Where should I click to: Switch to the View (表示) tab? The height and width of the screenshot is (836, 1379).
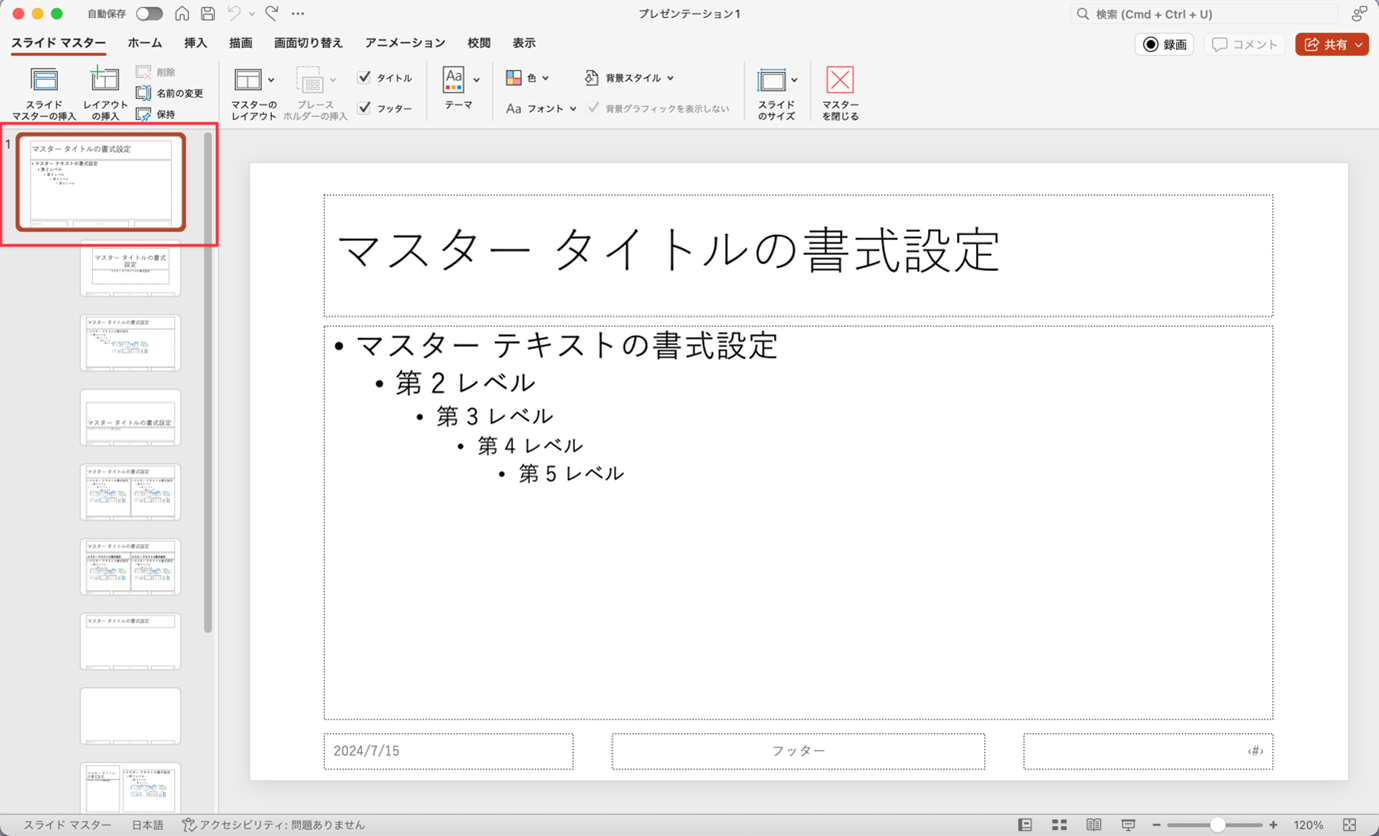pos(524,43)
